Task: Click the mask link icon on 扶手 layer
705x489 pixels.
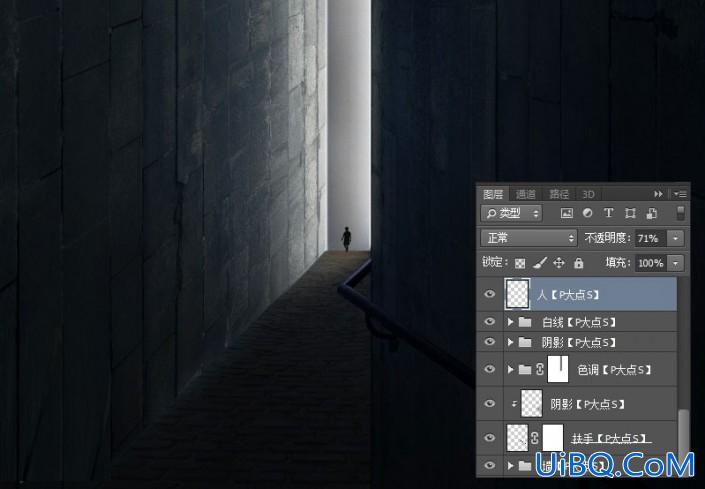Action: [x=535, y=438]
